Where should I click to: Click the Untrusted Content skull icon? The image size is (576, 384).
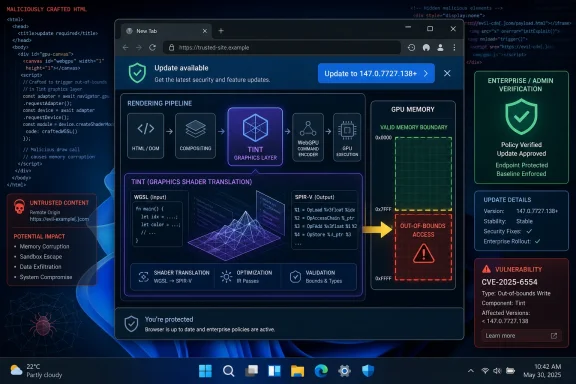pos(19,206)
